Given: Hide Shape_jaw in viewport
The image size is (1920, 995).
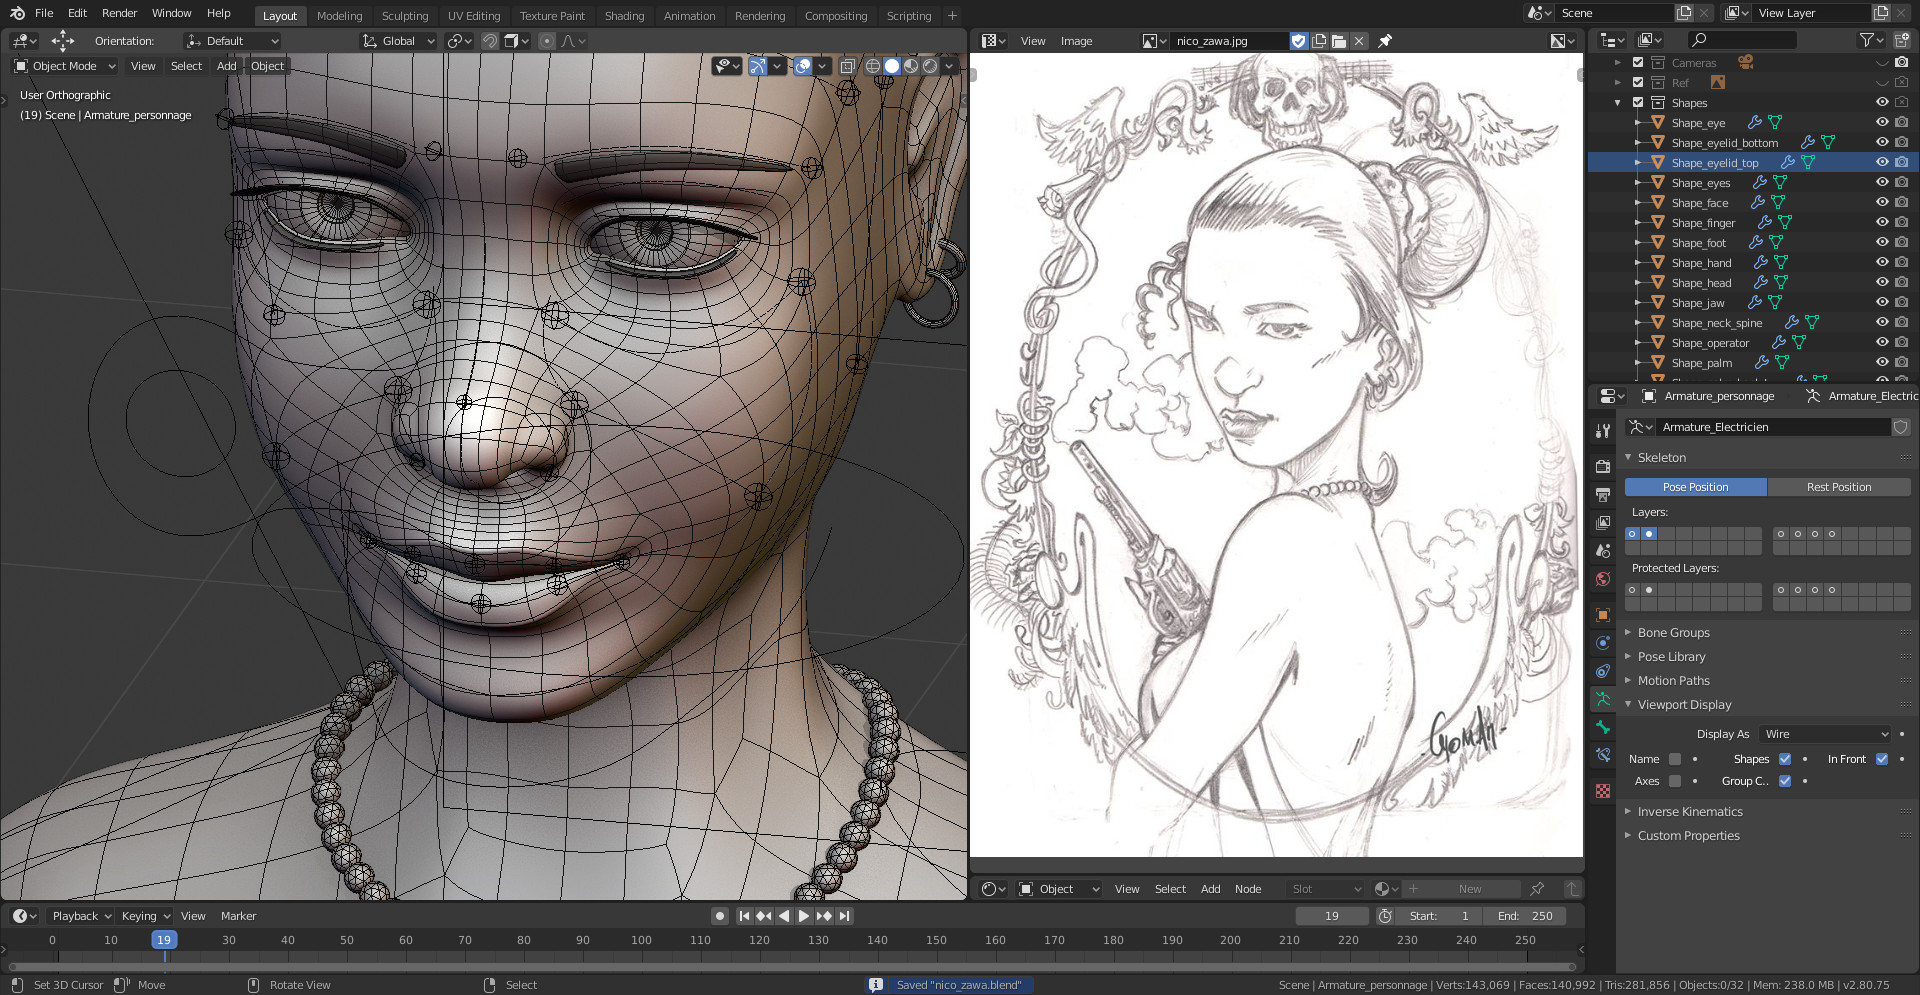Looking at the screenshot, I should click(1882, 302).
